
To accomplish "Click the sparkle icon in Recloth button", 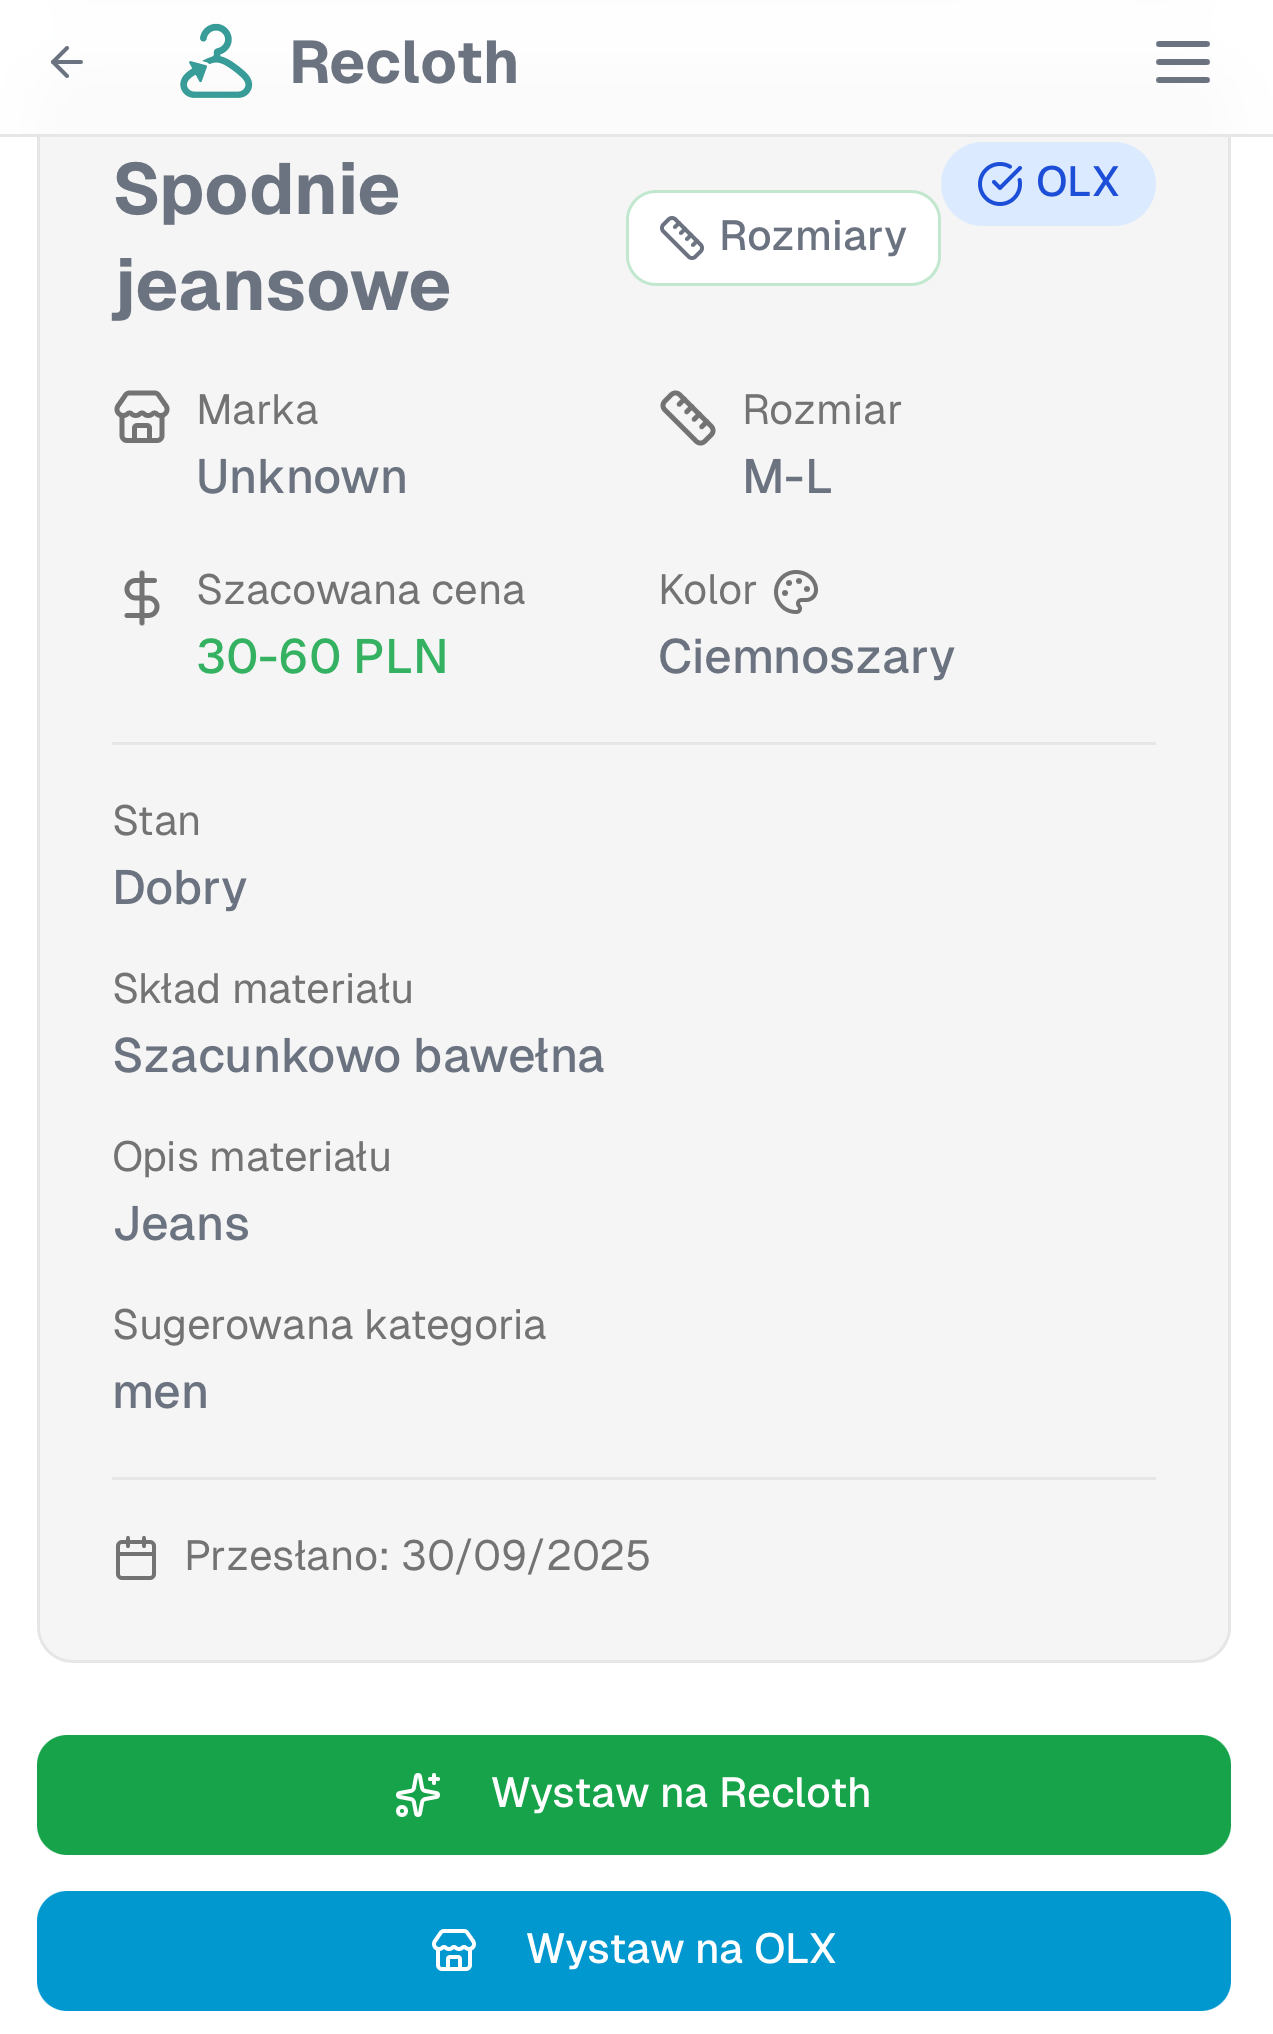I will [418, 1794].
